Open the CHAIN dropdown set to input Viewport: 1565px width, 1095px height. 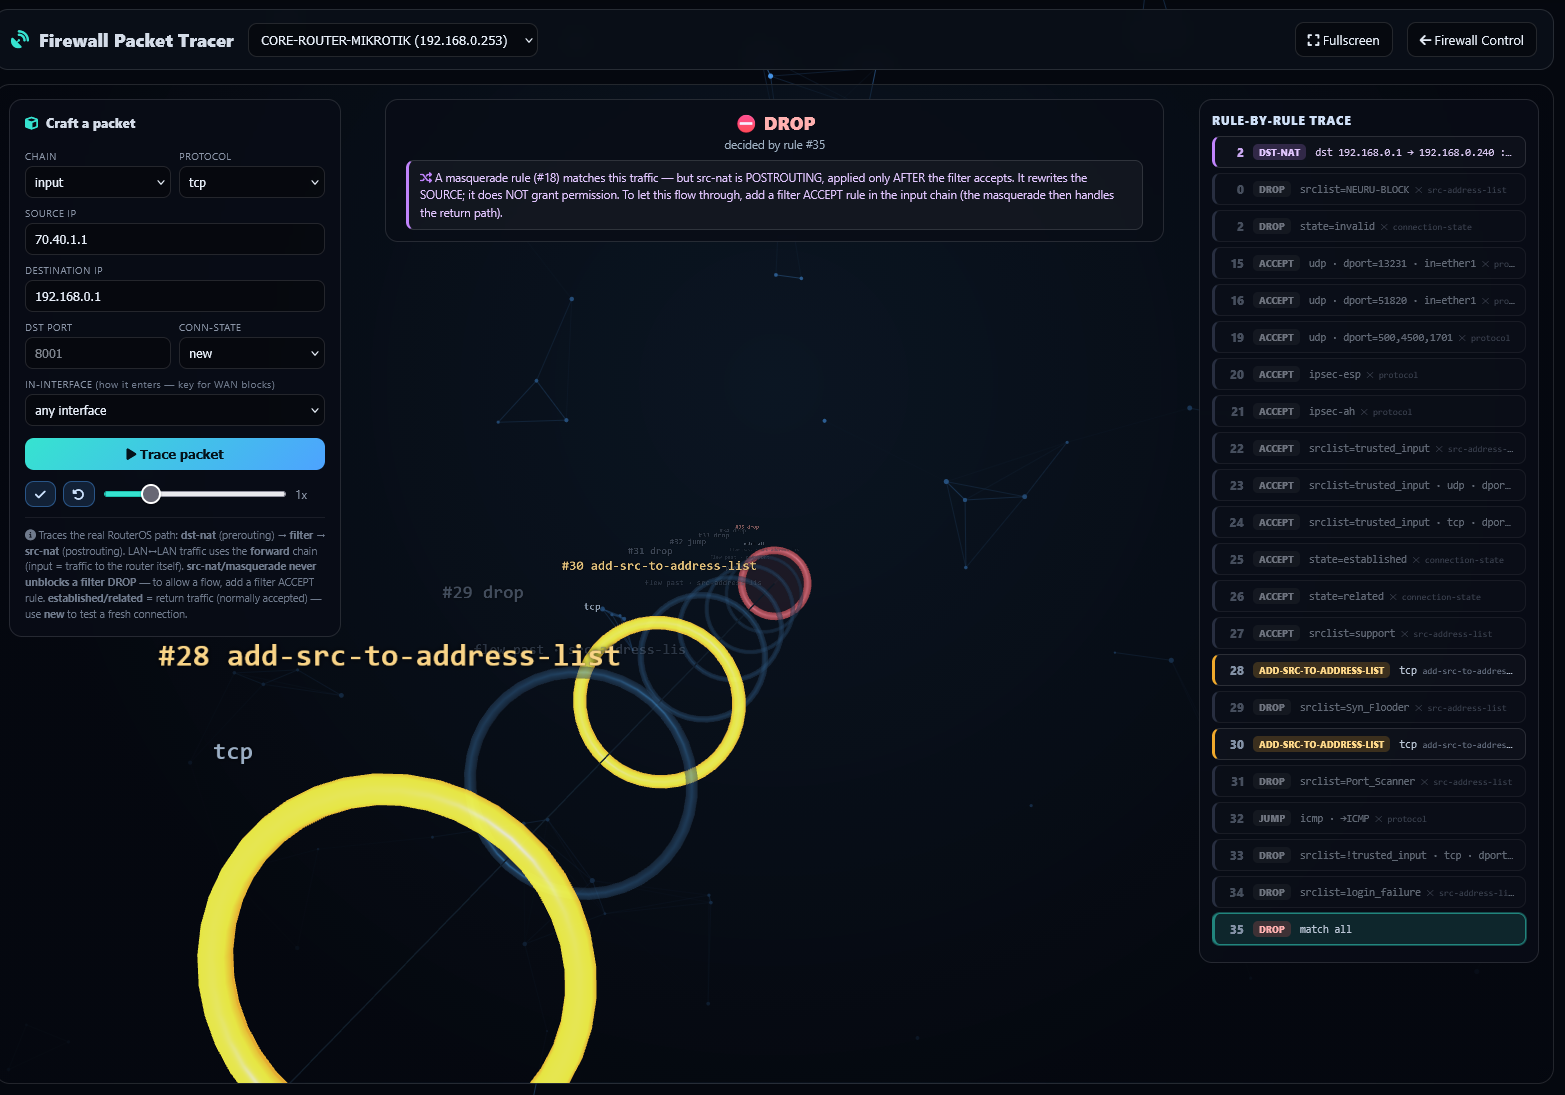coord(98,182)
